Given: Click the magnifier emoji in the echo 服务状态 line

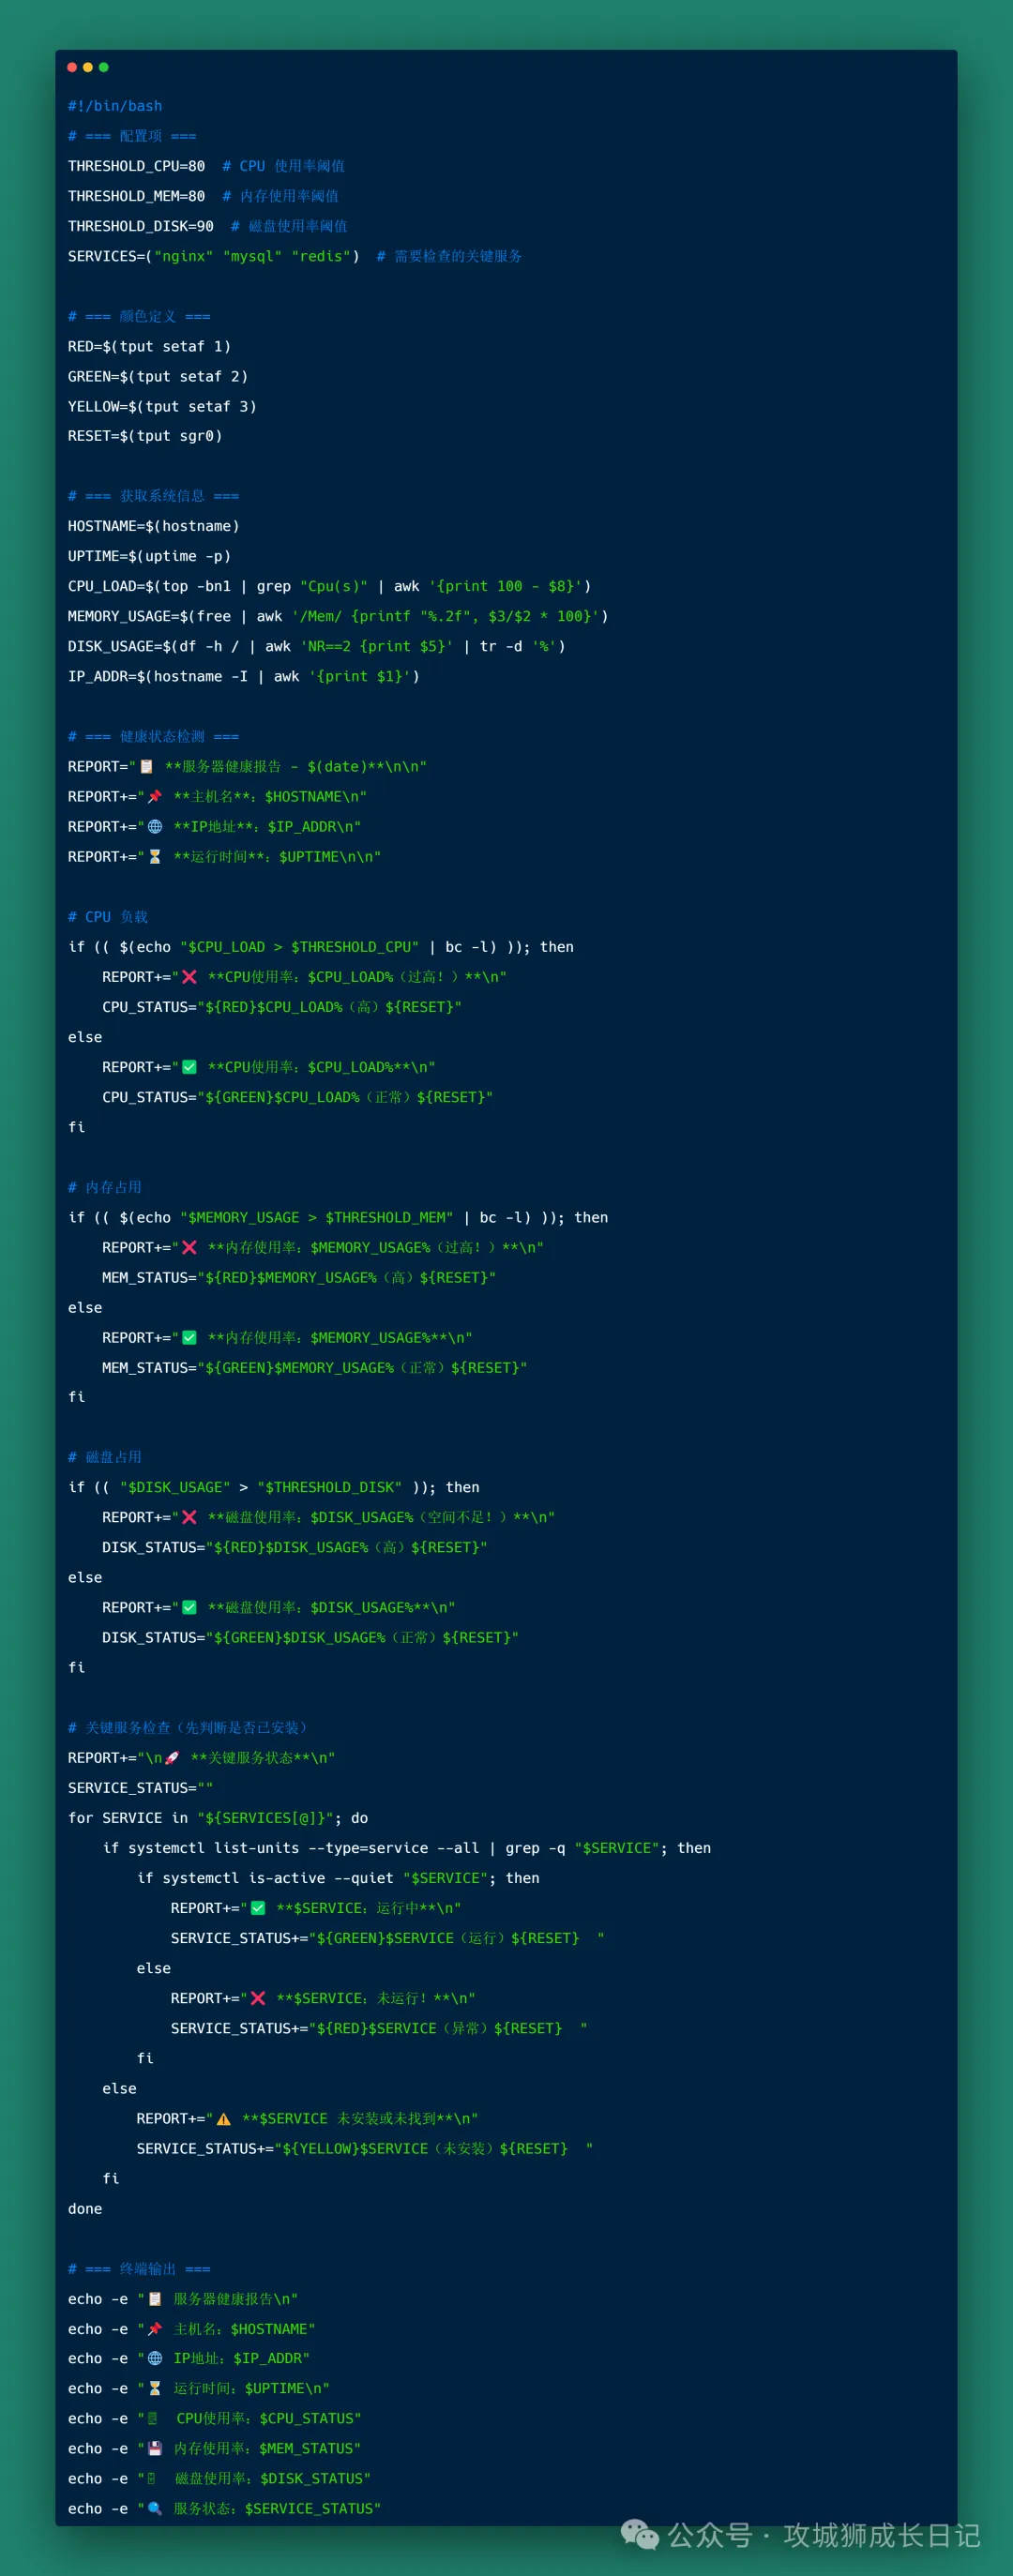Looking at the screenshot, I should pos(155,2508).
